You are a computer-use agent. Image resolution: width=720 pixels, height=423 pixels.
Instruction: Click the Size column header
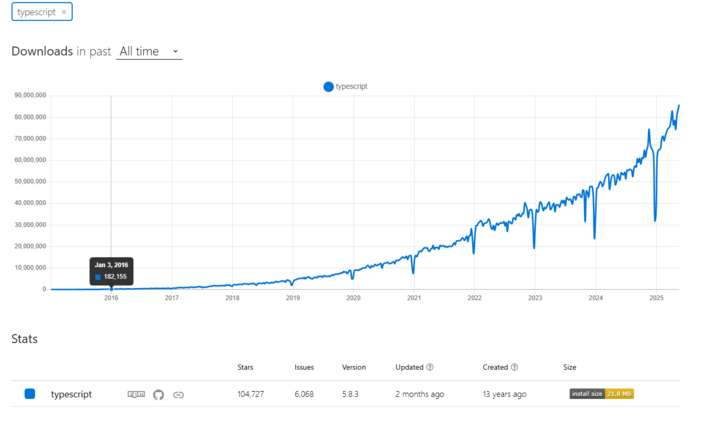(x=569, y=367)
